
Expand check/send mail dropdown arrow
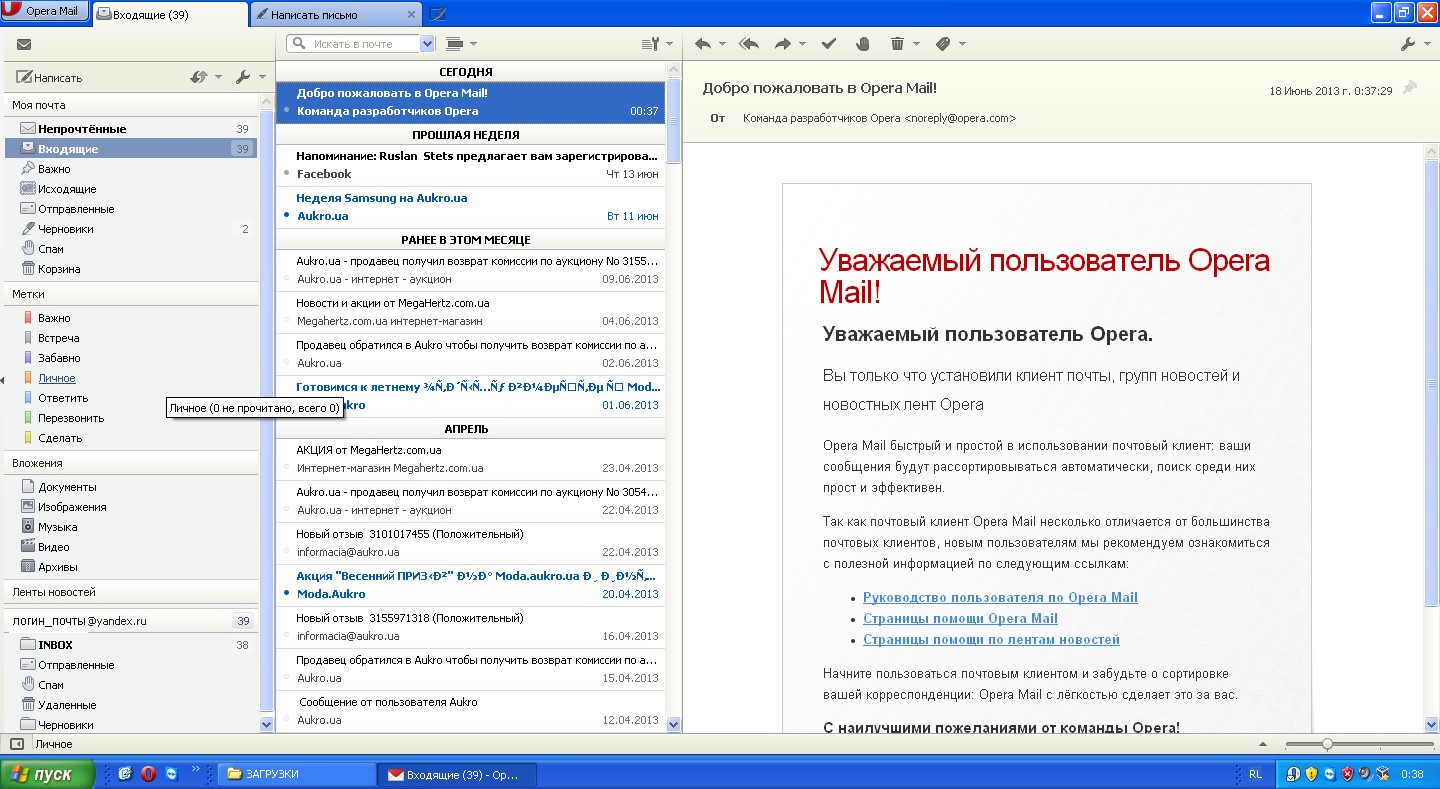pyautogui.click(x=218, y=77)
